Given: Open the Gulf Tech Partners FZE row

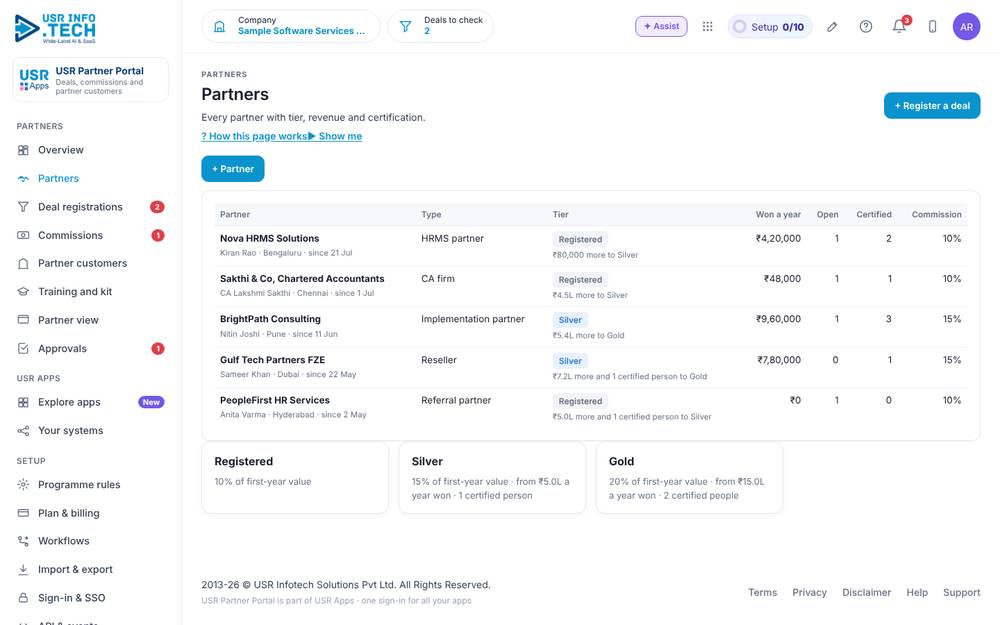Looking at the screenshot, I should 591,367.
